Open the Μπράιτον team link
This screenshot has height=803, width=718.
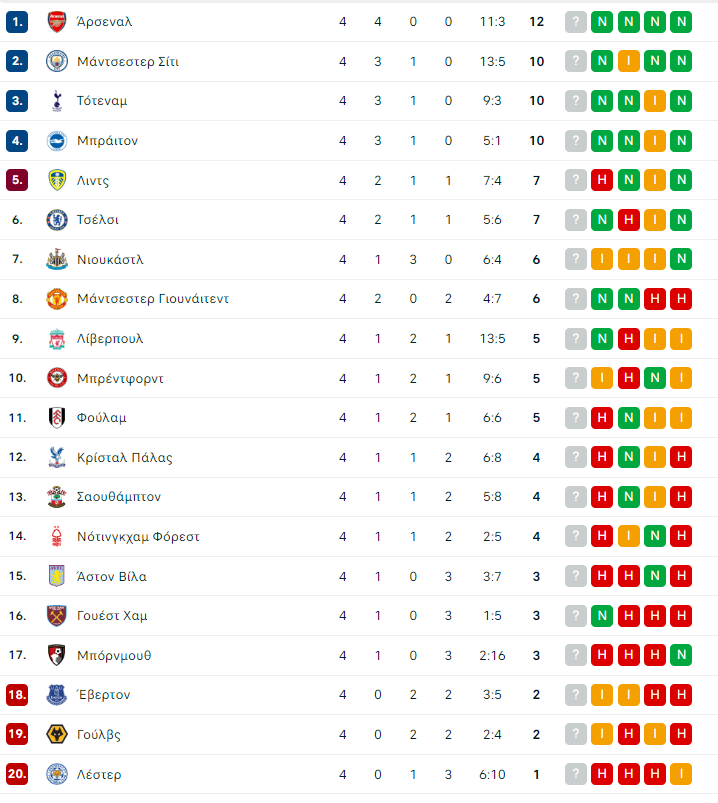pos(108,141)
